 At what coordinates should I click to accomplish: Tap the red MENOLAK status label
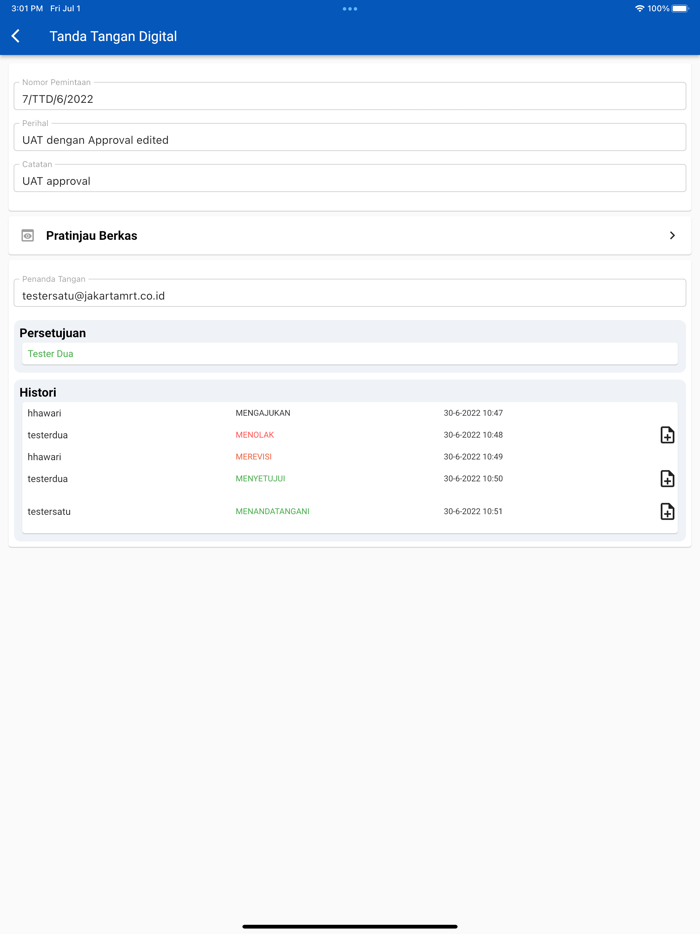[255, 435]
